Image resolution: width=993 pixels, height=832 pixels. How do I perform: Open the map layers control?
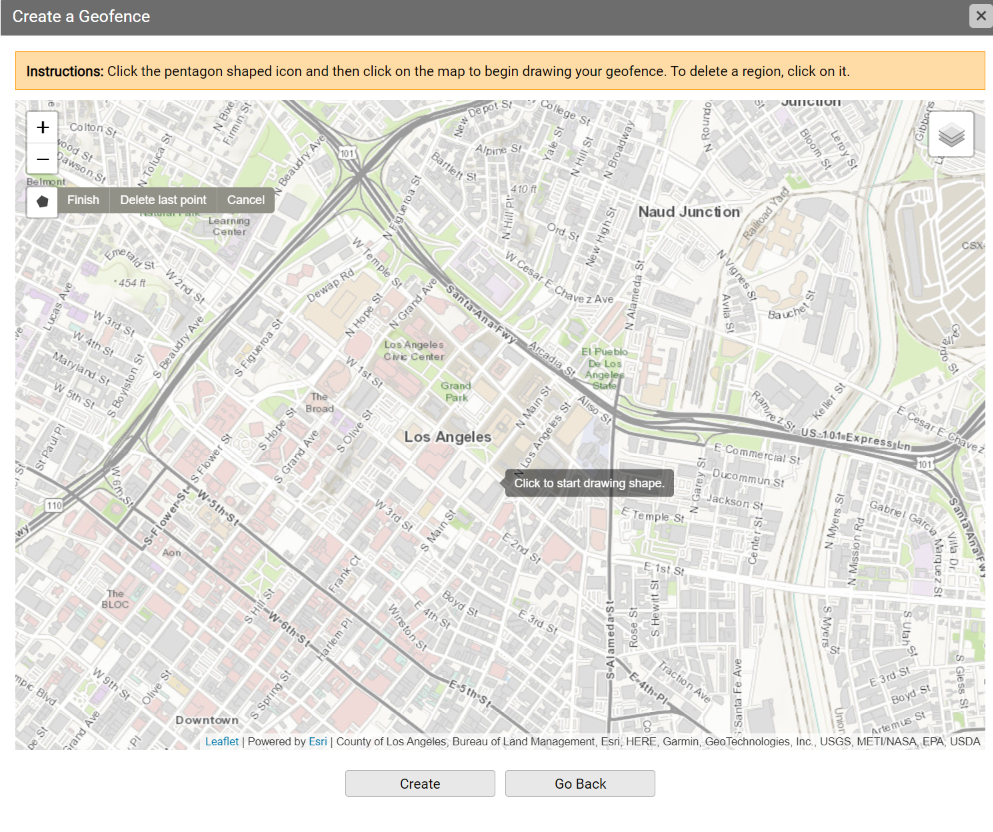pos(951,134)
